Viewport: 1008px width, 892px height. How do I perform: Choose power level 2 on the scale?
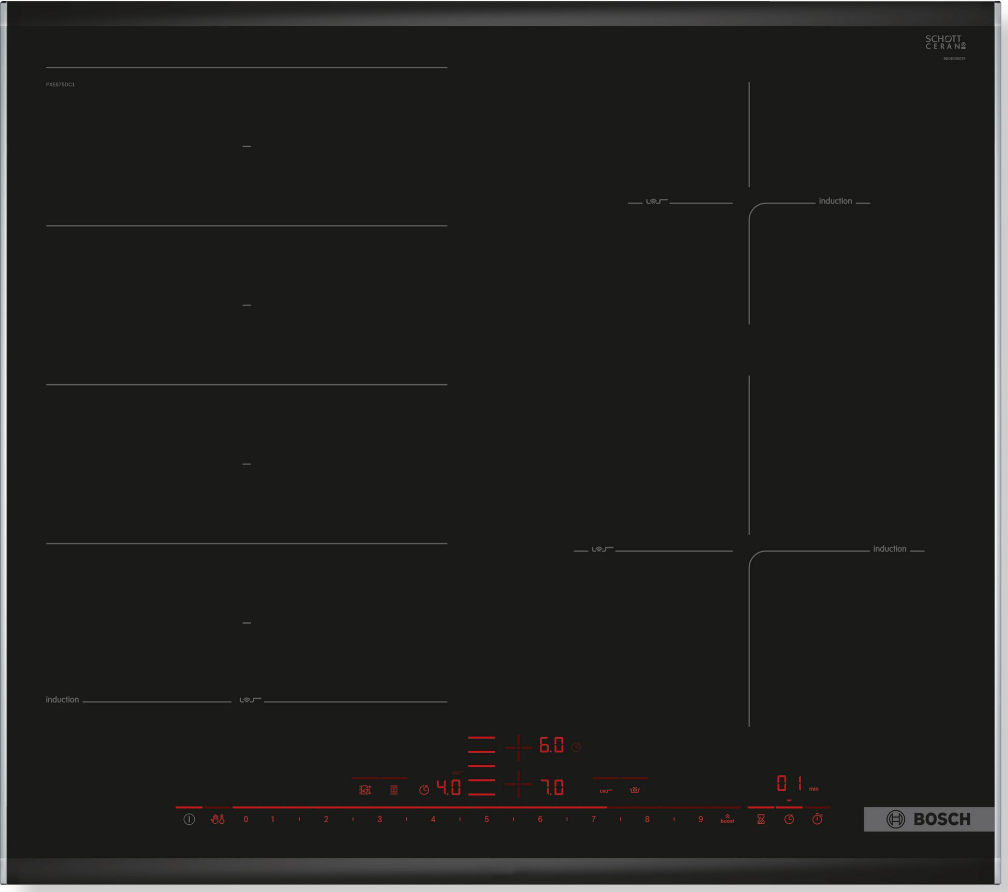click(x=325, y=819)
